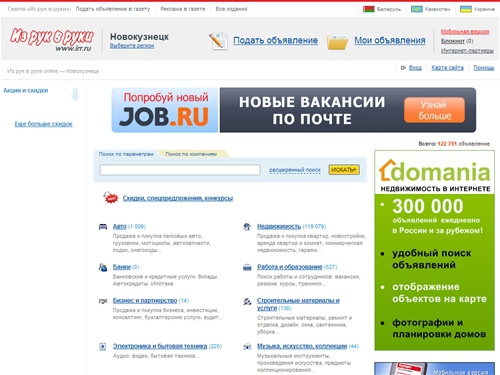Open Реклама в газете menu link

(x=183, y=9)
